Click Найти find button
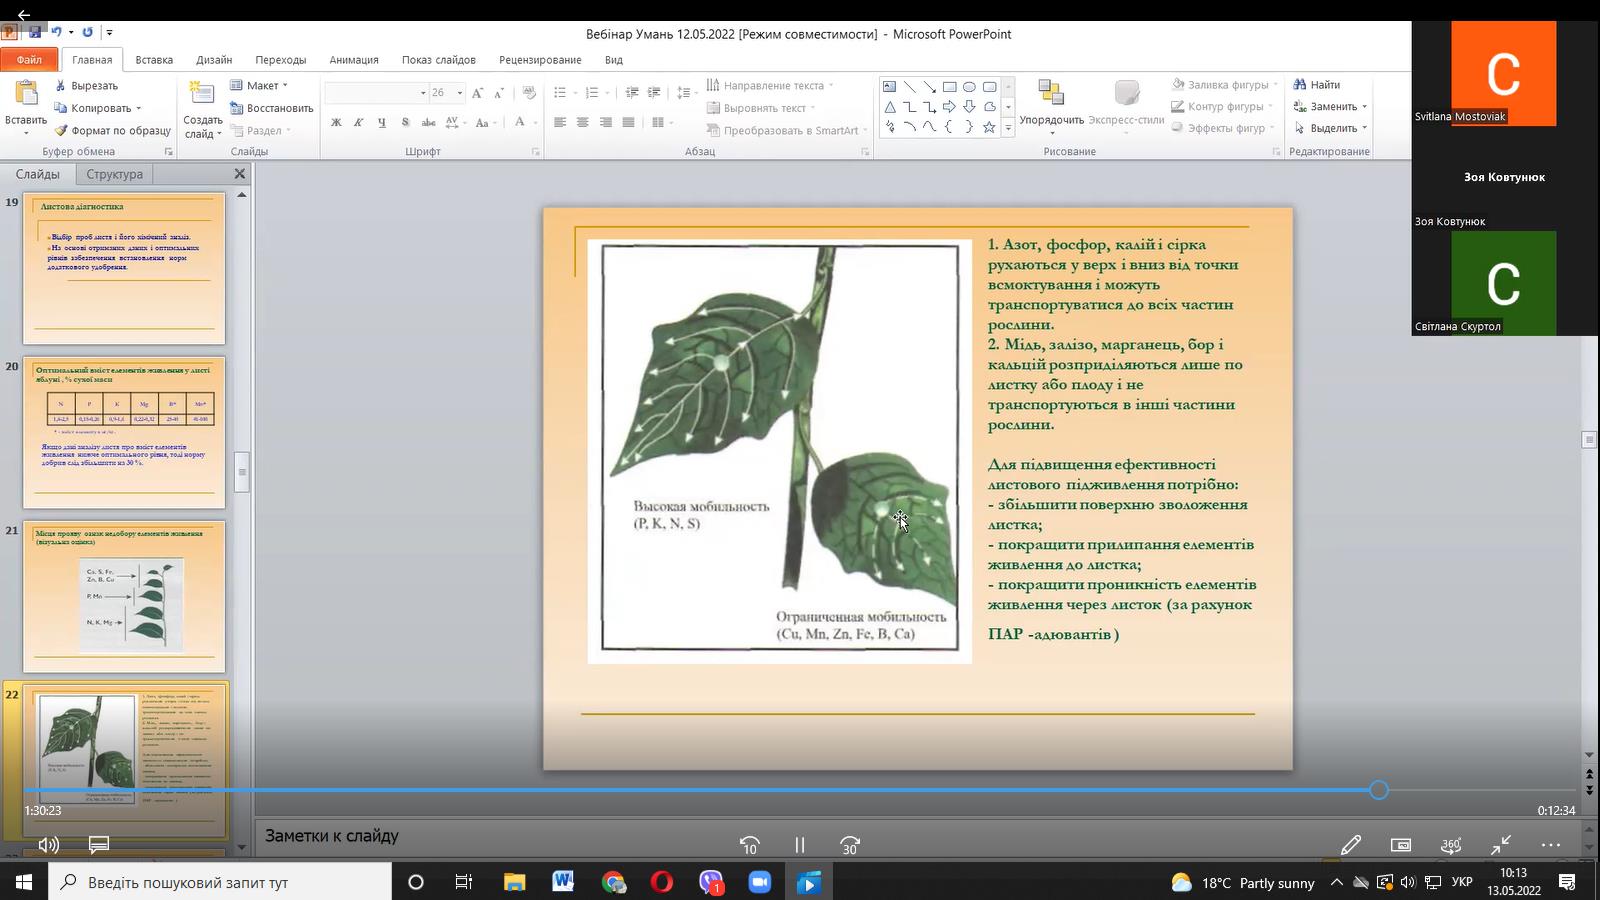 point(1317,85)
